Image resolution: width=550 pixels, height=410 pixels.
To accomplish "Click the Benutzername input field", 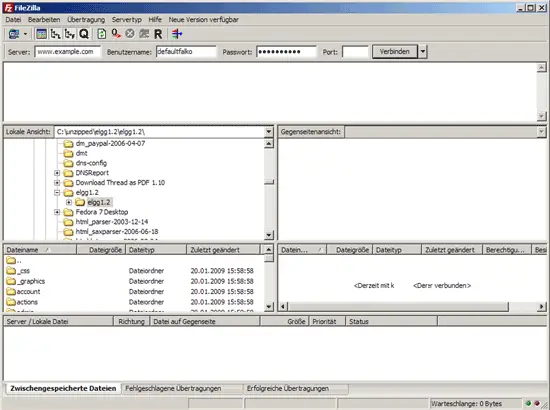I will tap(186, 52).
